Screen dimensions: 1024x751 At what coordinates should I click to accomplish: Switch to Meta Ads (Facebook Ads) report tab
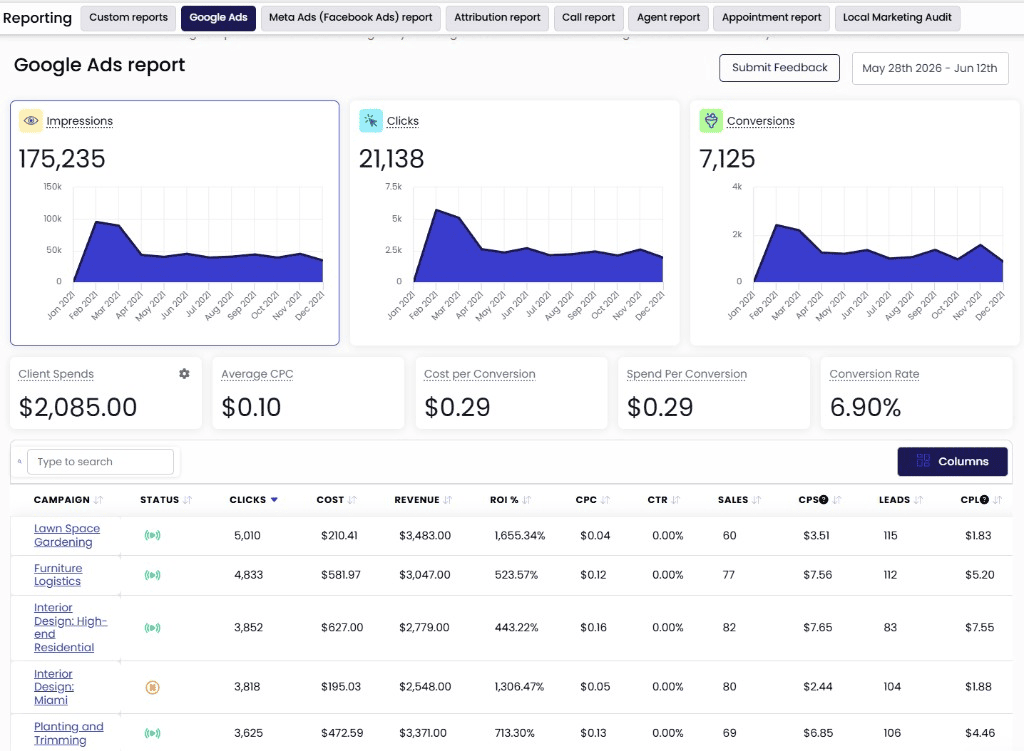point(351,18)
